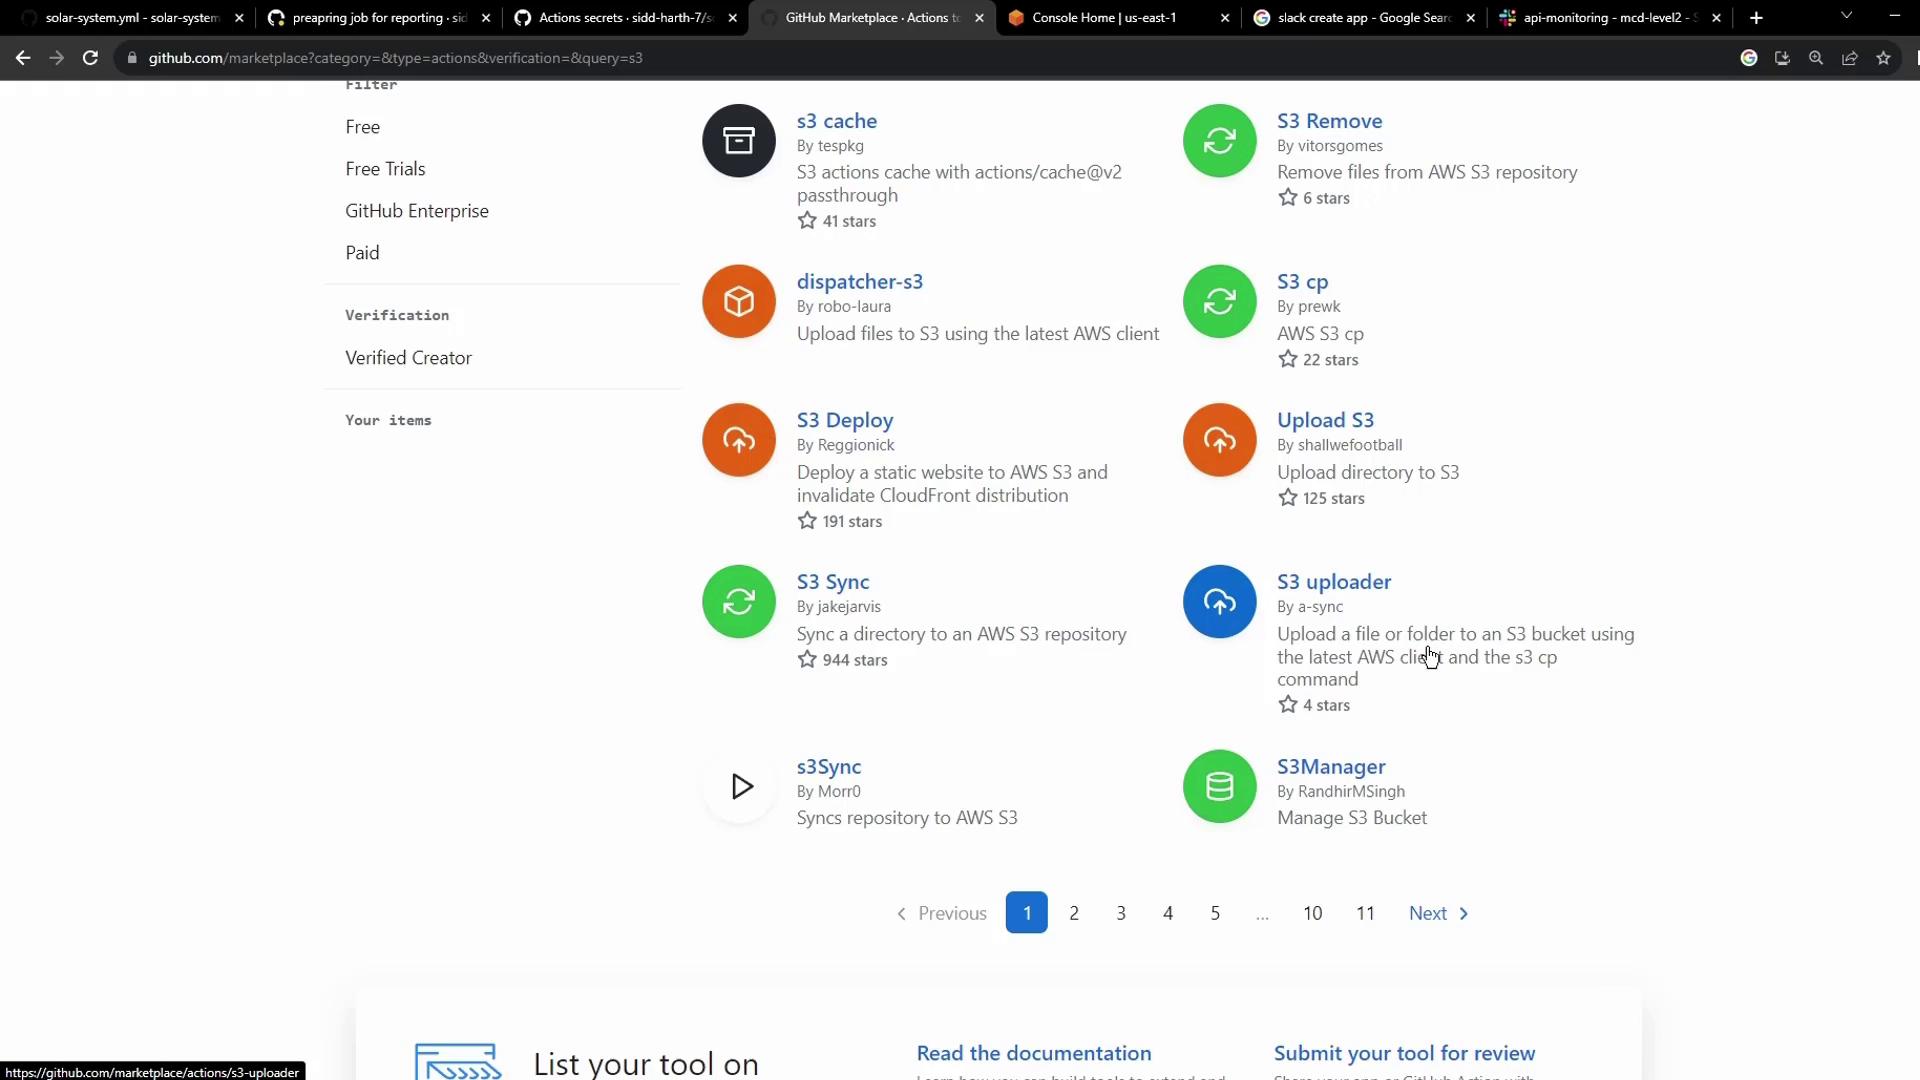Click the browser address bar URL
1920x1080 pixels.
[x=395, y=58]
